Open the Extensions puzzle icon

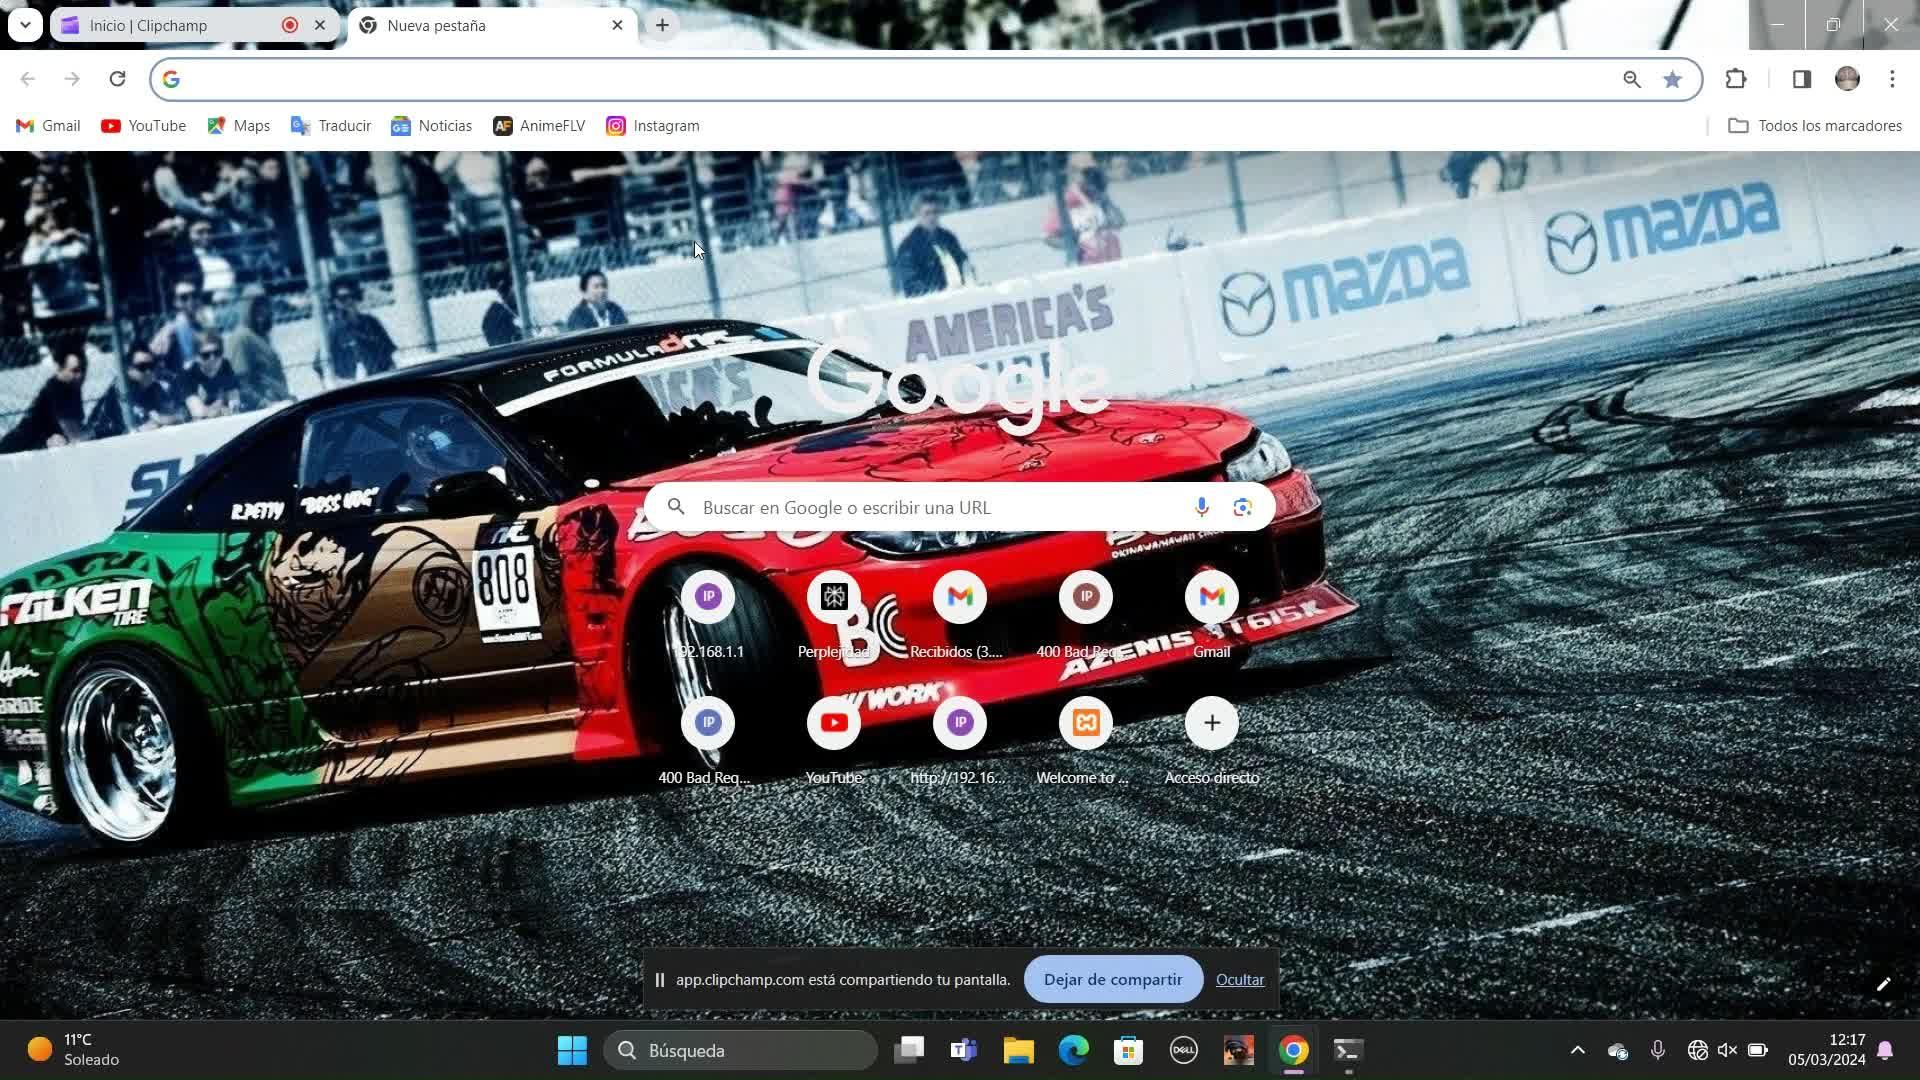pos(1736,79)
